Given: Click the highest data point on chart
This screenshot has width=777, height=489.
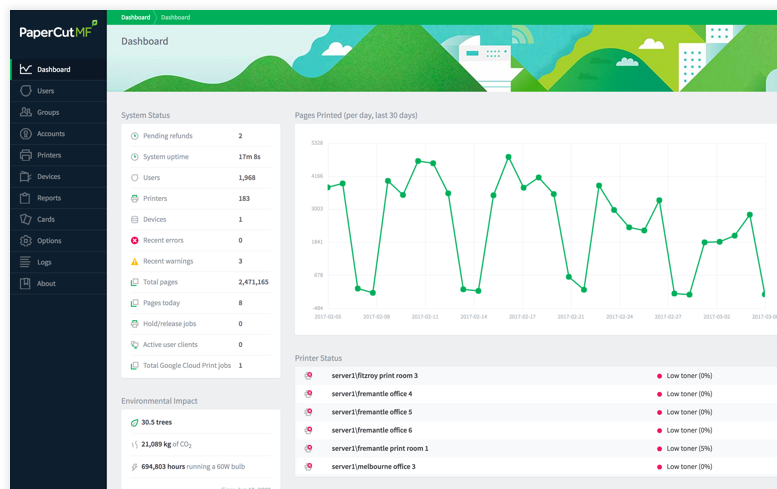Looking at the screenshot, I should pos(508,157).
